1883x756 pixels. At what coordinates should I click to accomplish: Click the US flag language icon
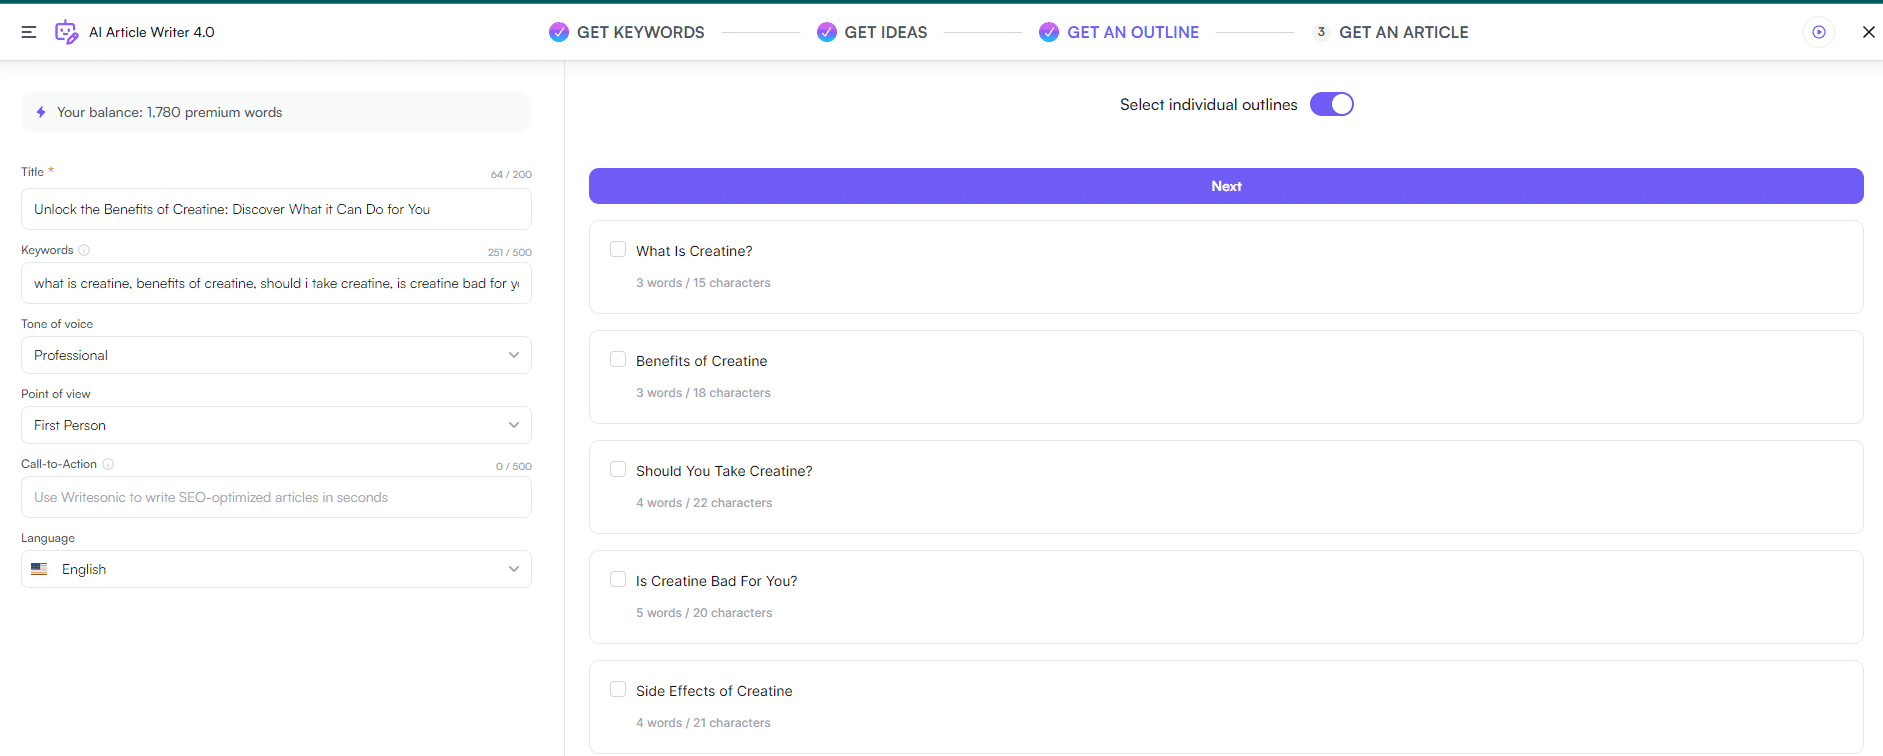pos(39,569)
